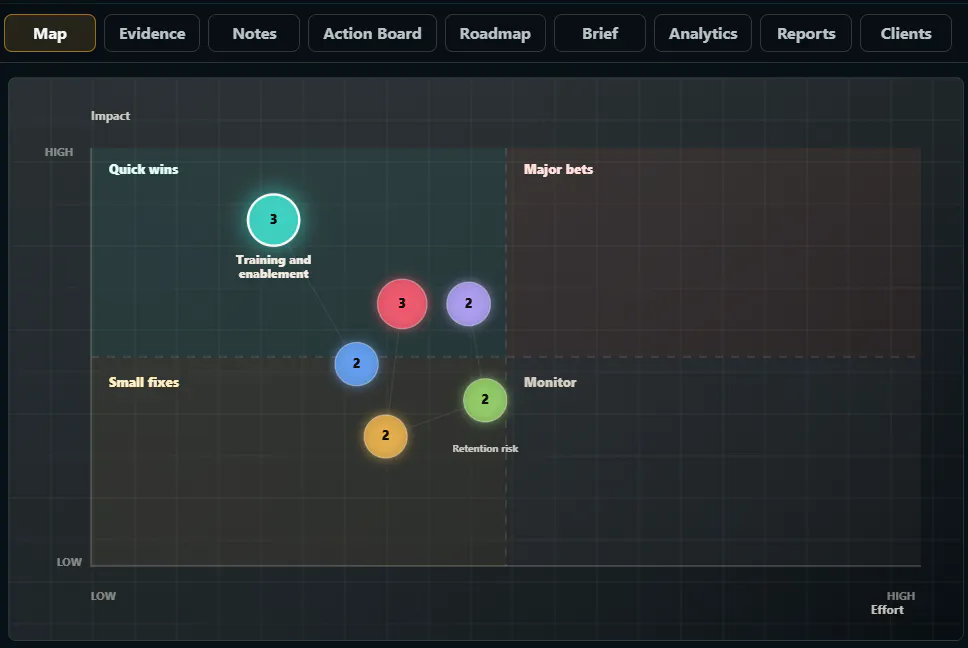Click the Retention risk label text
The image size is (968, 648).
485,449
